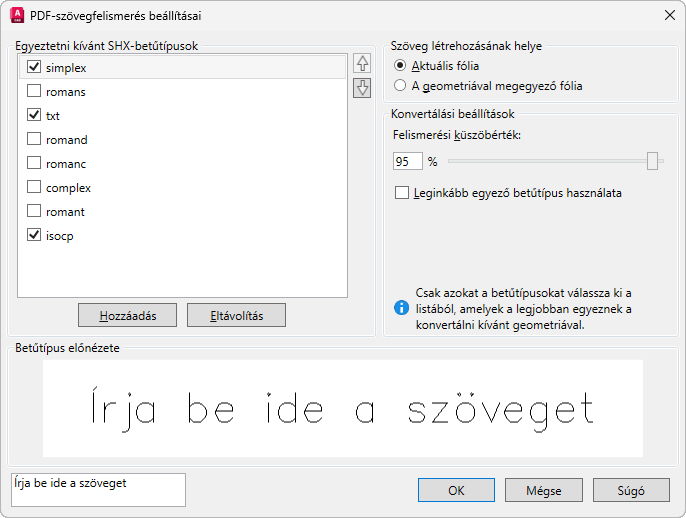Uncheck the simplex font checkbox
Screen dimensions: 686x518
(34, 67)
